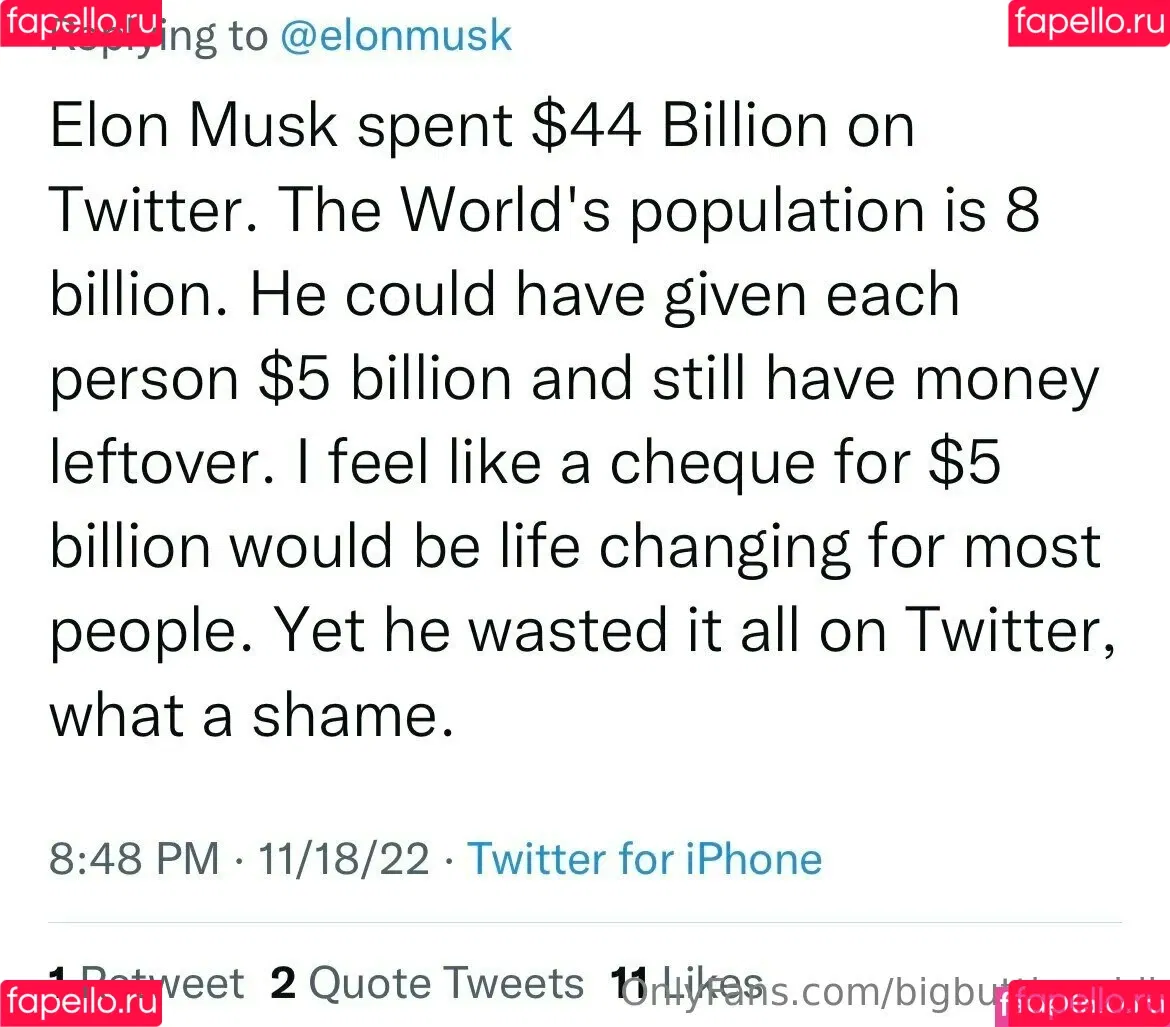Show the 11 Likes list
The height and width of the screenshot is (1027, 1170).
[x=686, y=983]
